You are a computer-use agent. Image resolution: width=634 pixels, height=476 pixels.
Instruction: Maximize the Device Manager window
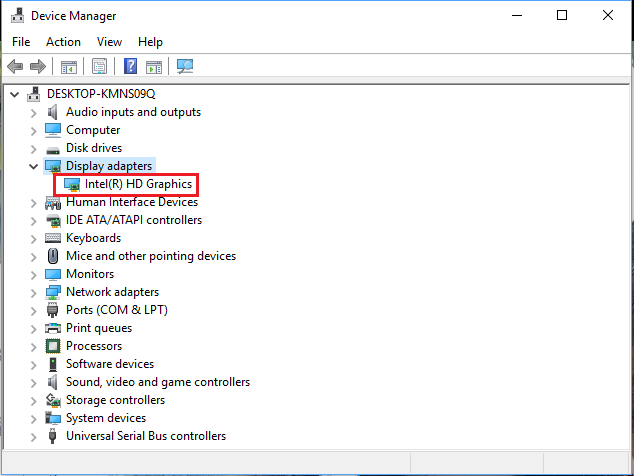(x=562, y=16)
